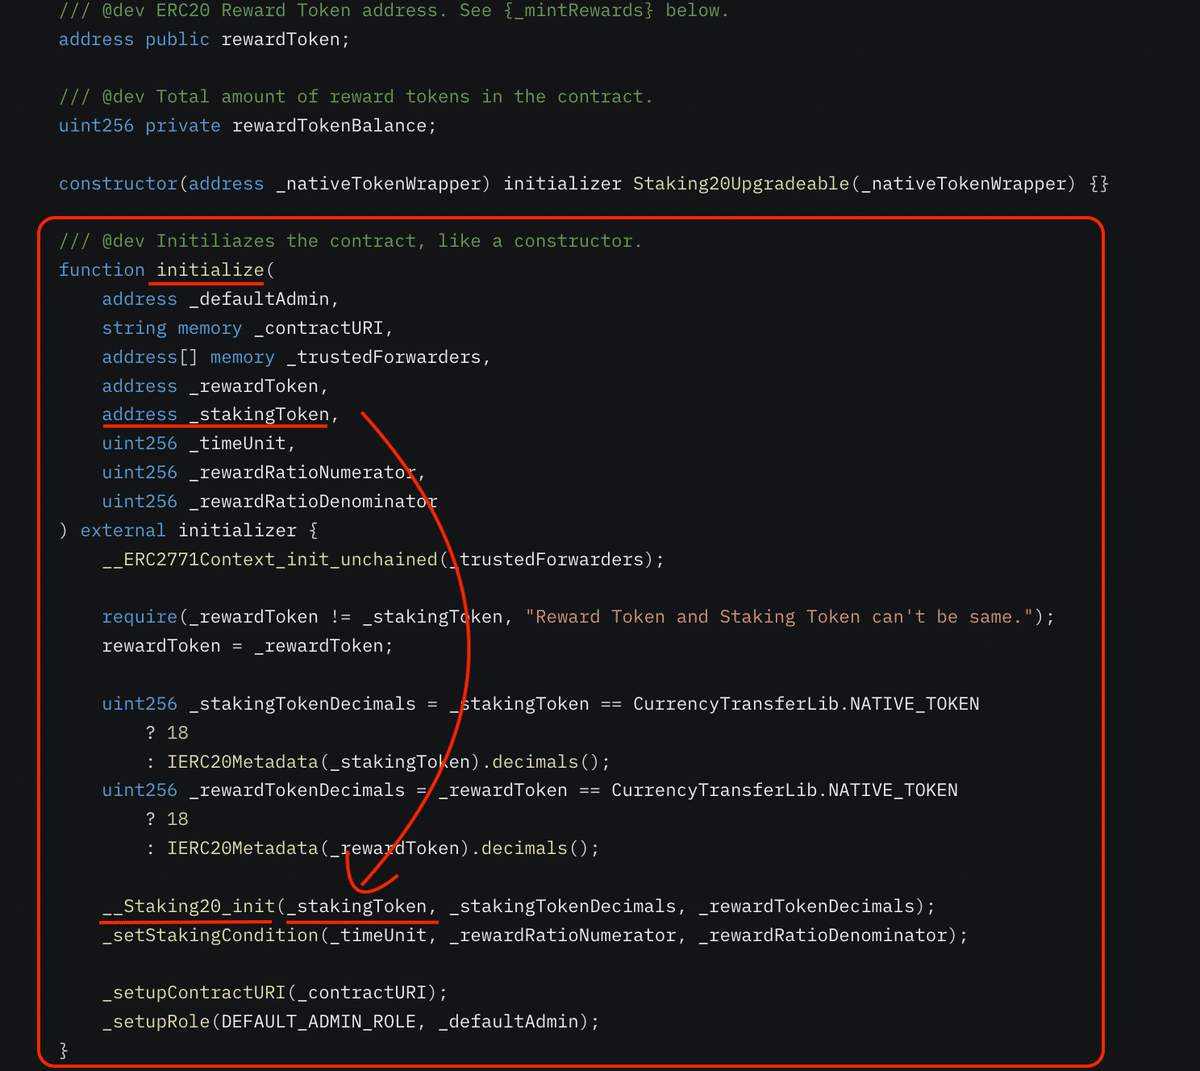This screenshot has width=1200, height=1071.
Task: Click Staking20Upgradeable in the constructor line
Action: click(741, 183)
